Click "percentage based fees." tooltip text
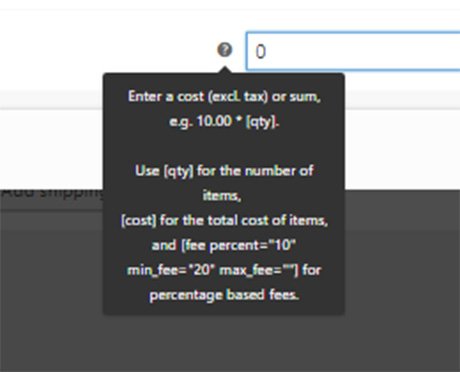This screenshot has width=460, height=372. tap(224, 295)
